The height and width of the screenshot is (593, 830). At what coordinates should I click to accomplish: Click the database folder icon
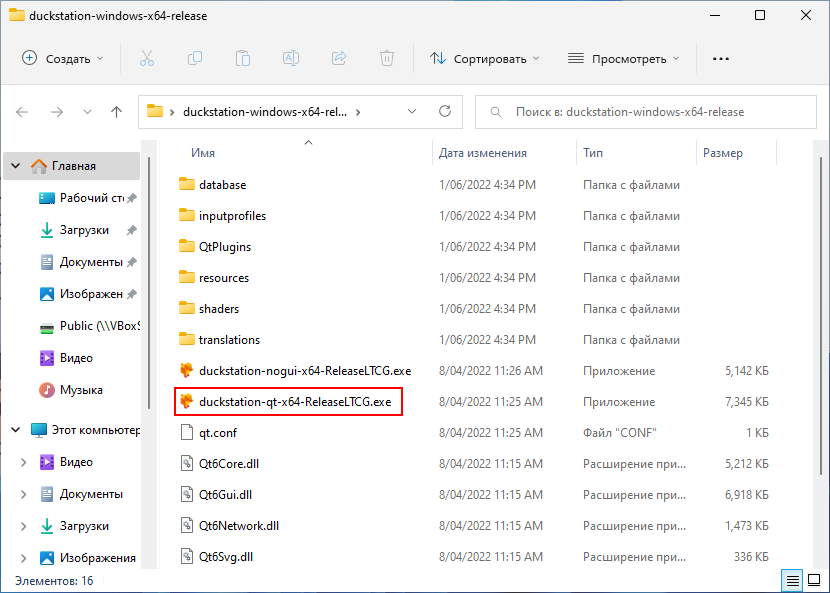(x=186, y=184)
